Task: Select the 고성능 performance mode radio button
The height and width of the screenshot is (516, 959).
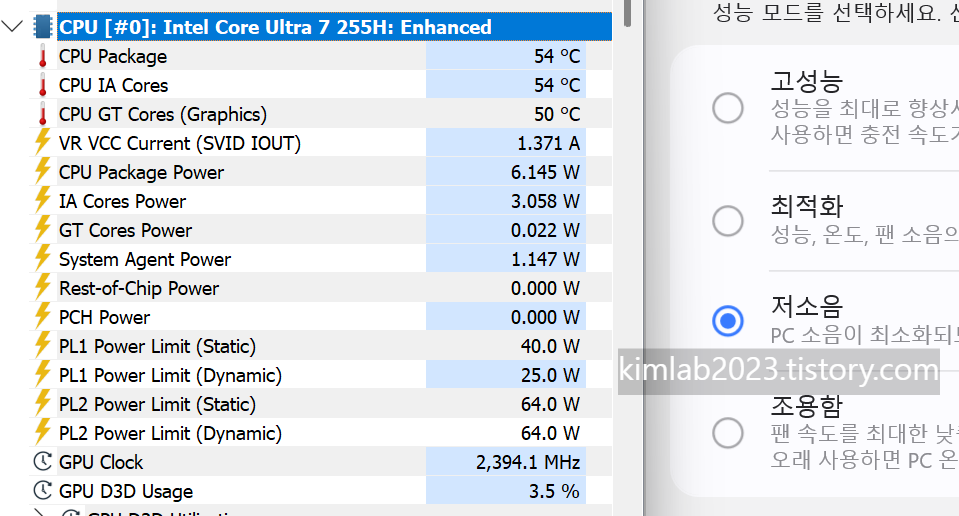Action: click(x=728, y=108)
